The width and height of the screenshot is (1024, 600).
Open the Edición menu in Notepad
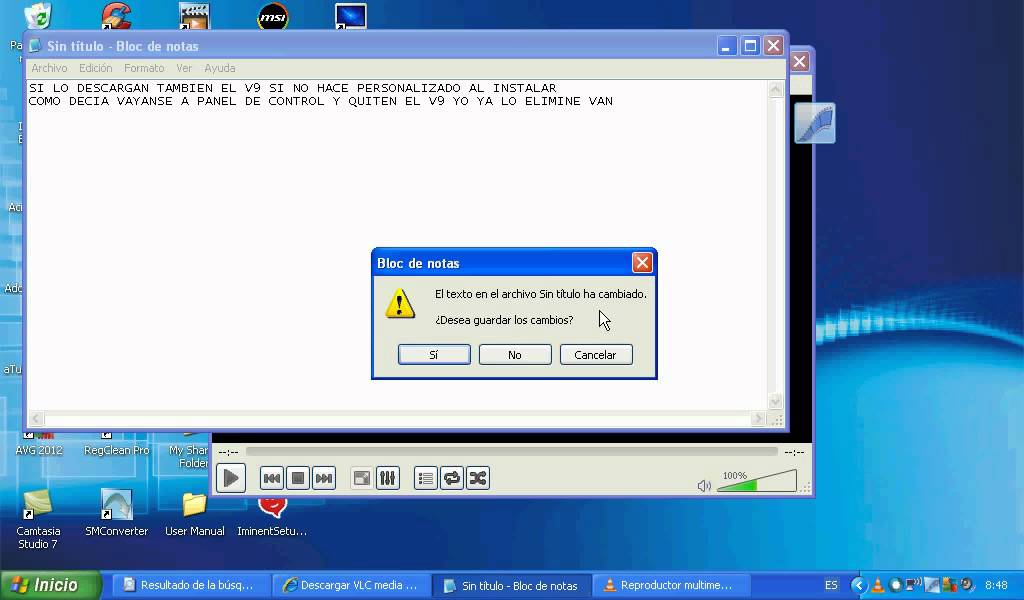pyautogui.click(x=95, y=68)
